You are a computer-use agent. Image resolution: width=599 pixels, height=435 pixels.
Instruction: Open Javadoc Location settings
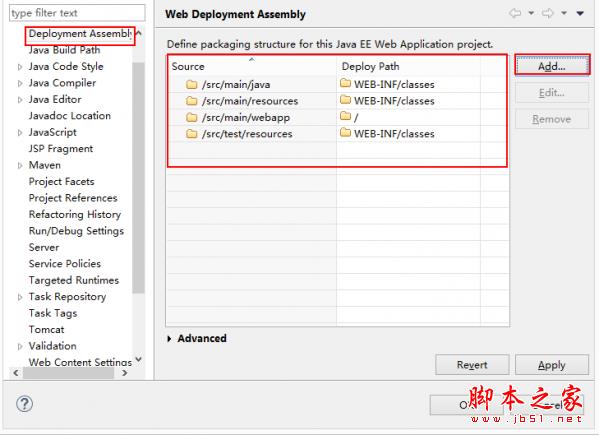[70, 116]
